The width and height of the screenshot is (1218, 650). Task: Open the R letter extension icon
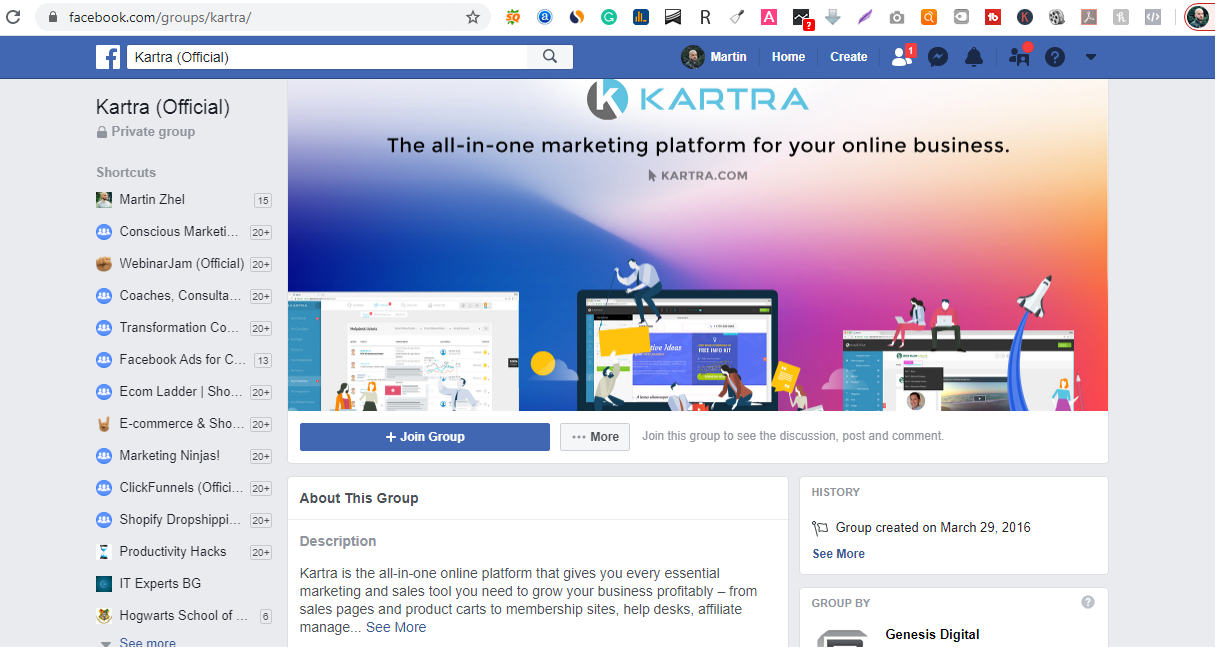coord(705,17)
